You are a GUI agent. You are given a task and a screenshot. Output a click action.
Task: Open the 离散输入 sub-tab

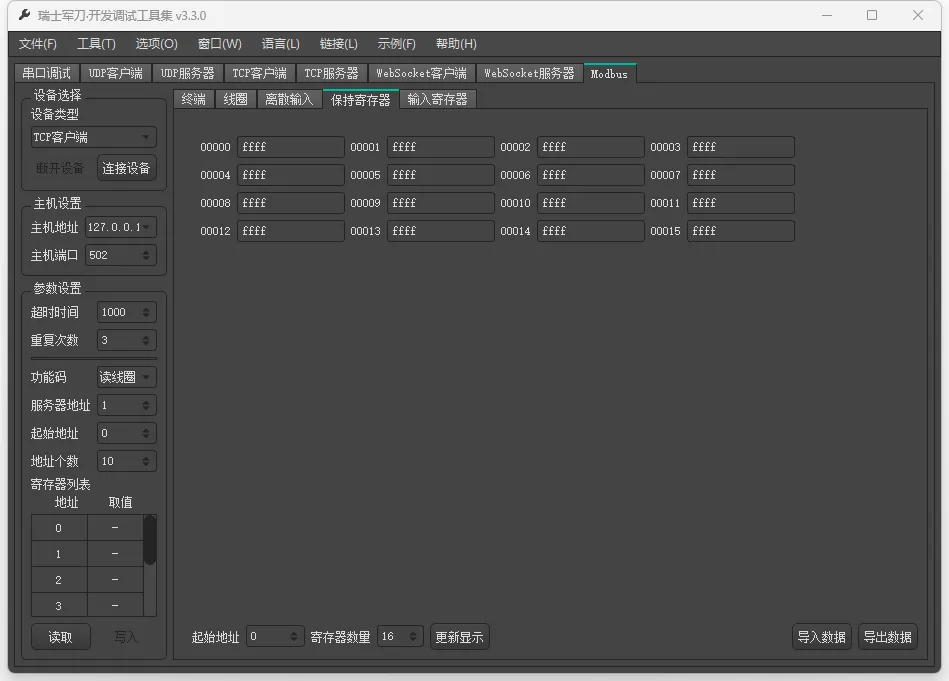(289, 99)
